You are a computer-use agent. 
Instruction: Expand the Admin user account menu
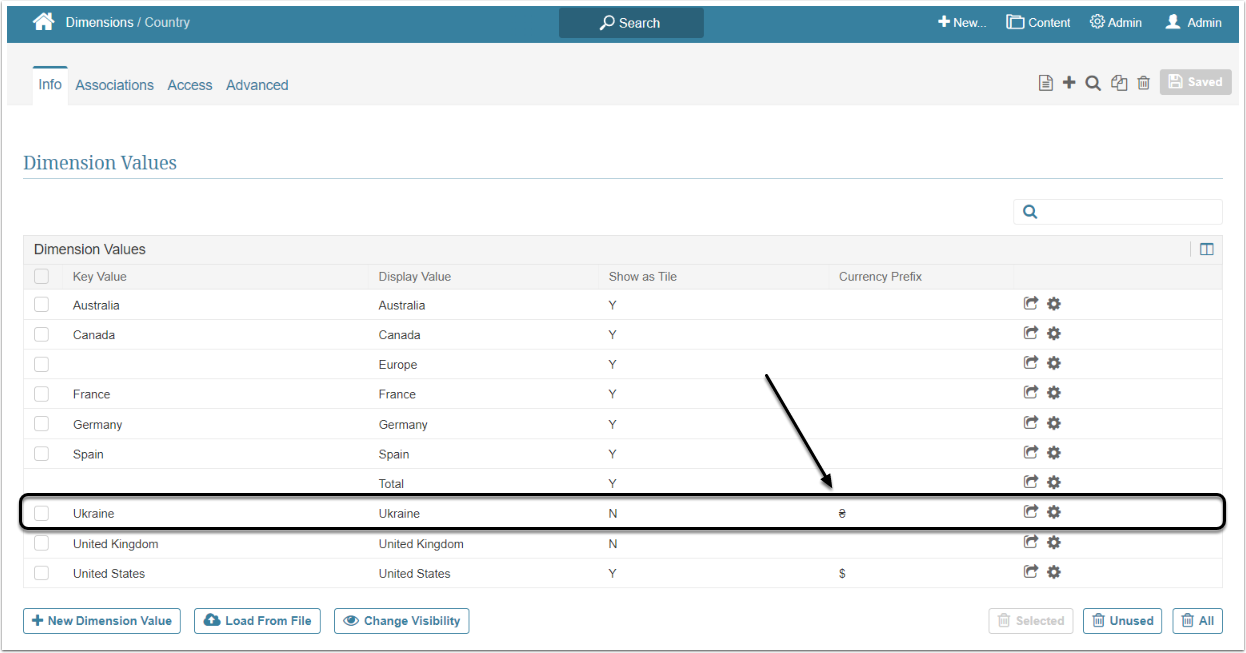(x=1193, y=22)
